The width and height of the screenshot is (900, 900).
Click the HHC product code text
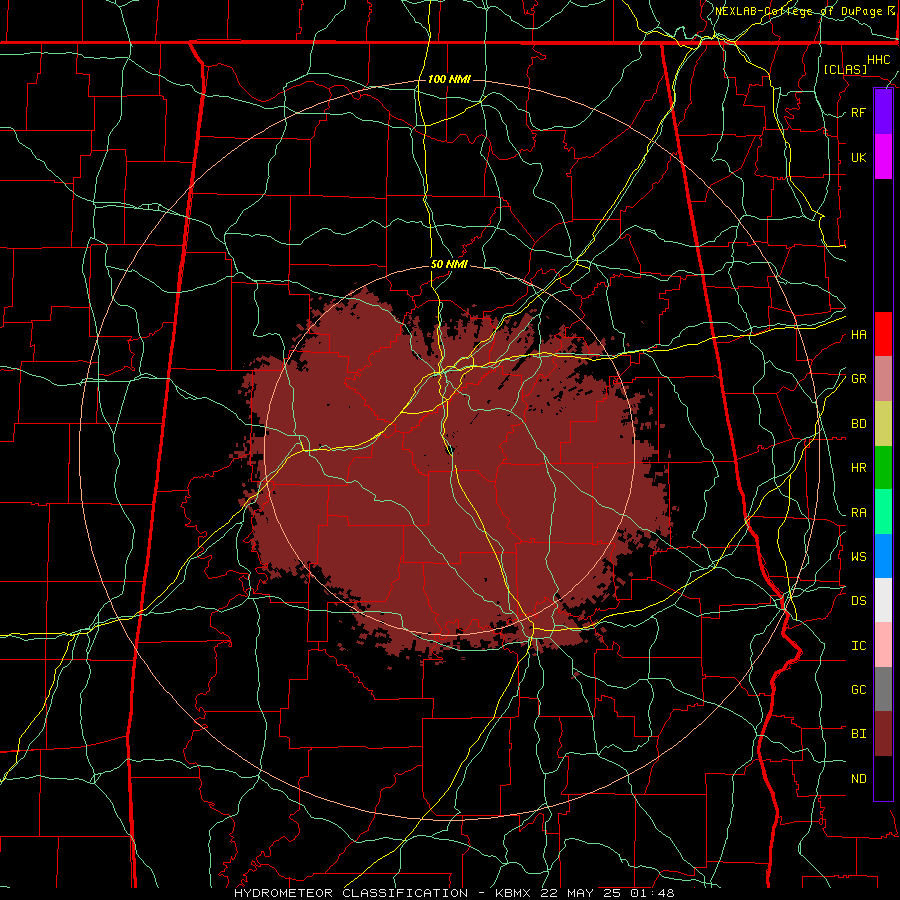[878, 60]
